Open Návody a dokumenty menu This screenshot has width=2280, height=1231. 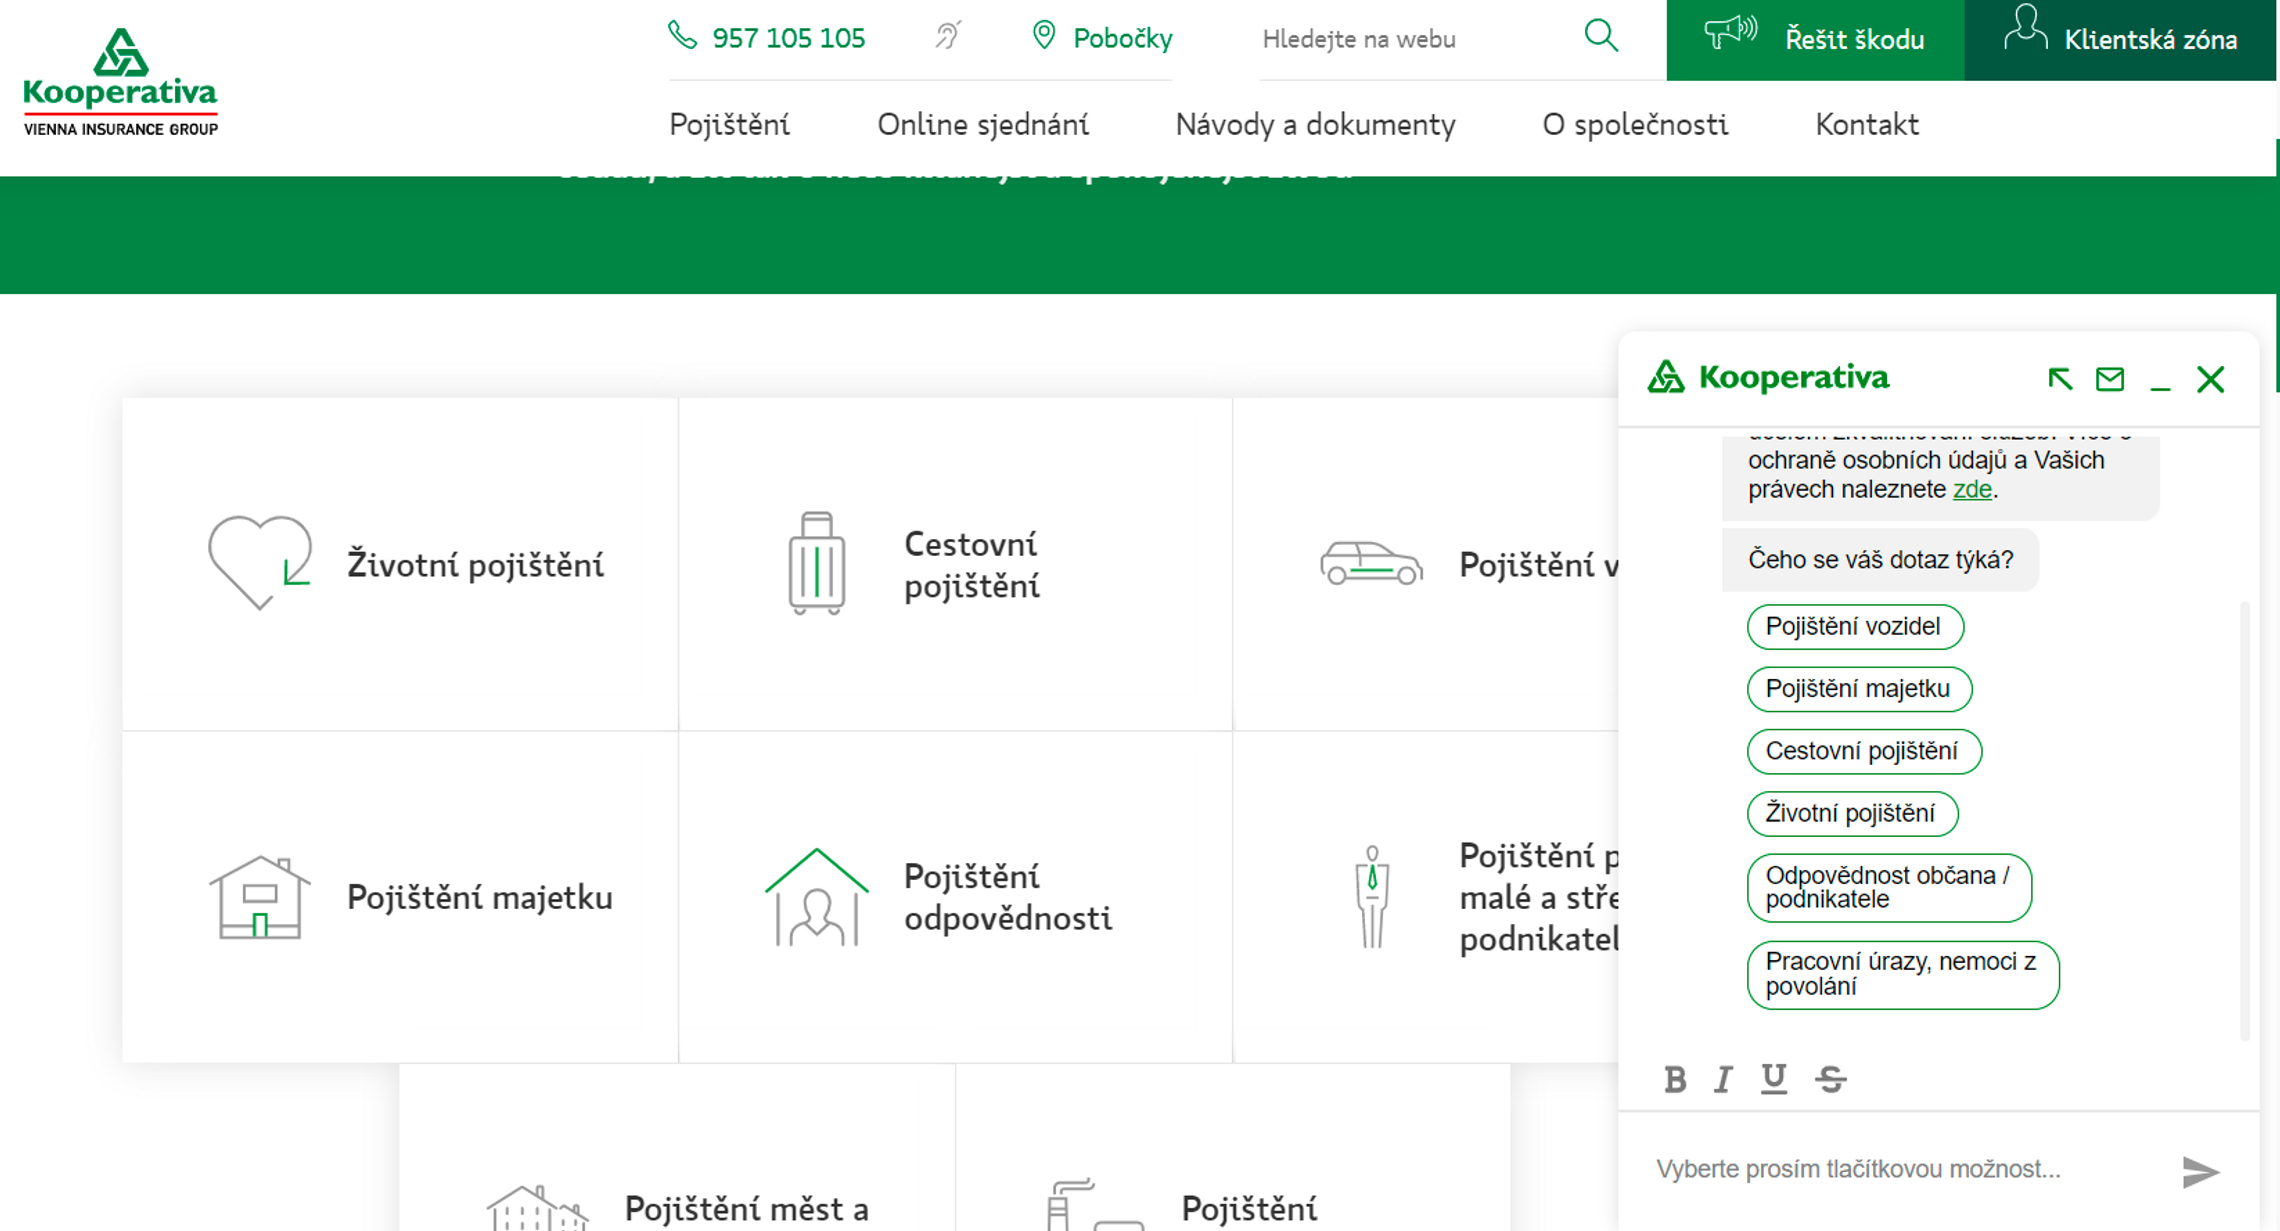1315,124
